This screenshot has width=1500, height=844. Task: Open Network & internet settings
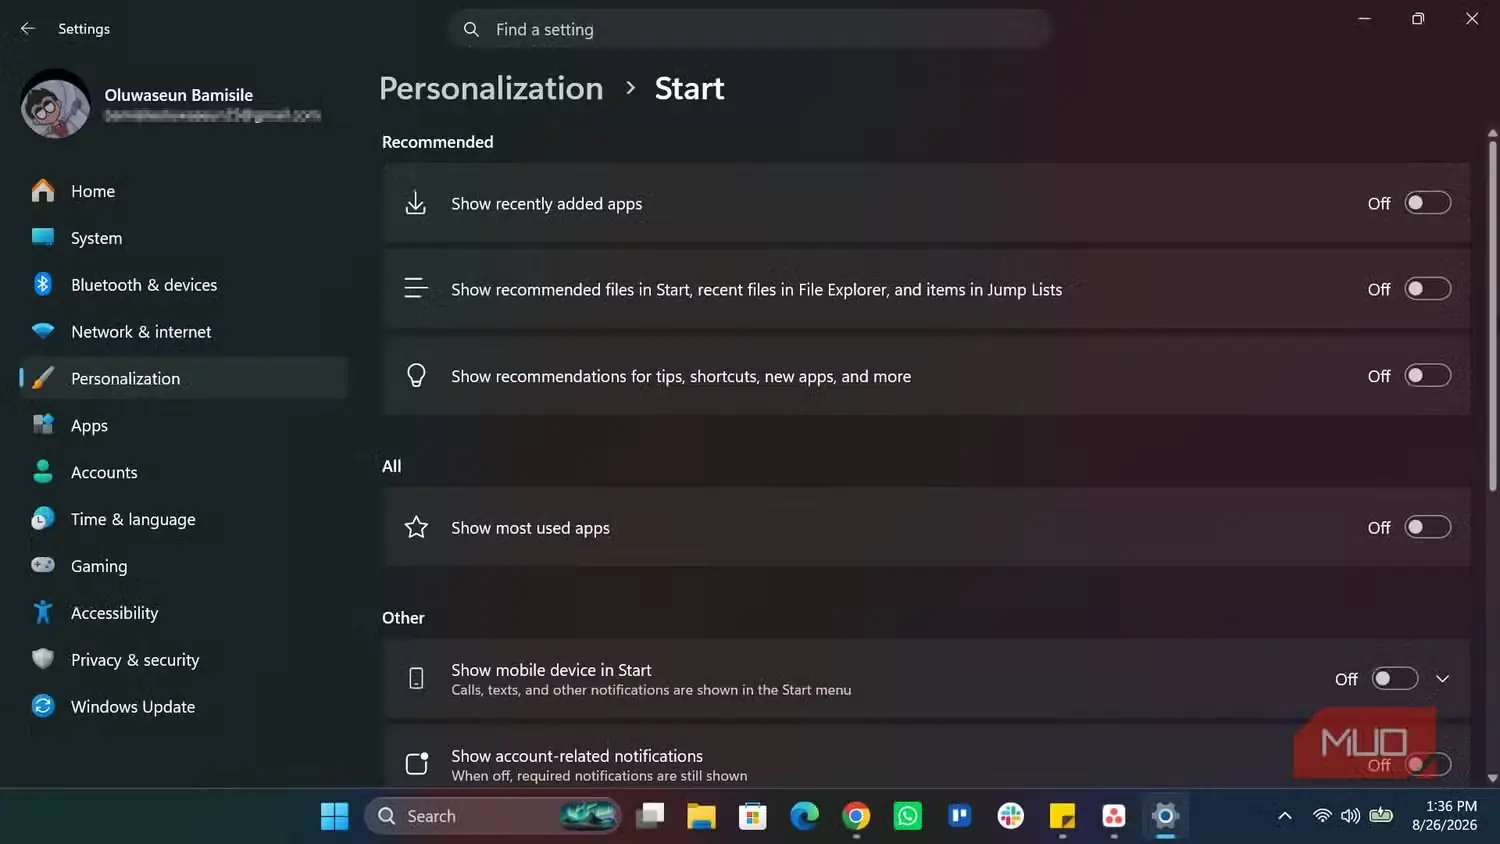184,331
